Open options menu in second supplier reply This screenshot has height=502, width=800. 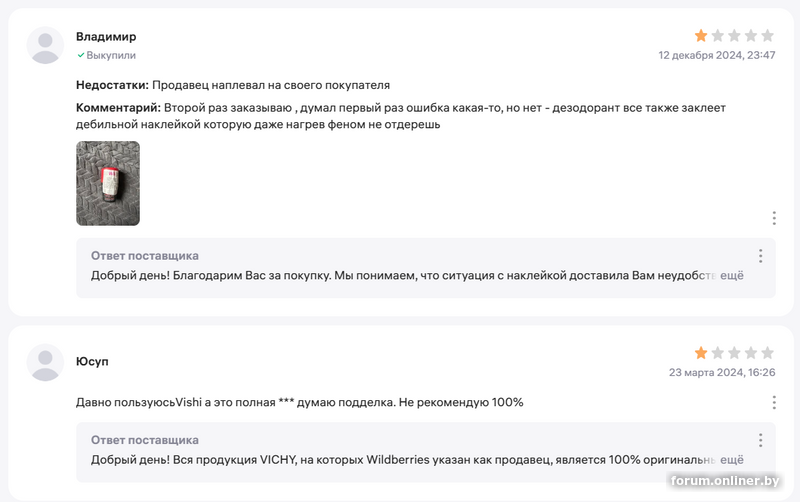(x=760, y=440)
